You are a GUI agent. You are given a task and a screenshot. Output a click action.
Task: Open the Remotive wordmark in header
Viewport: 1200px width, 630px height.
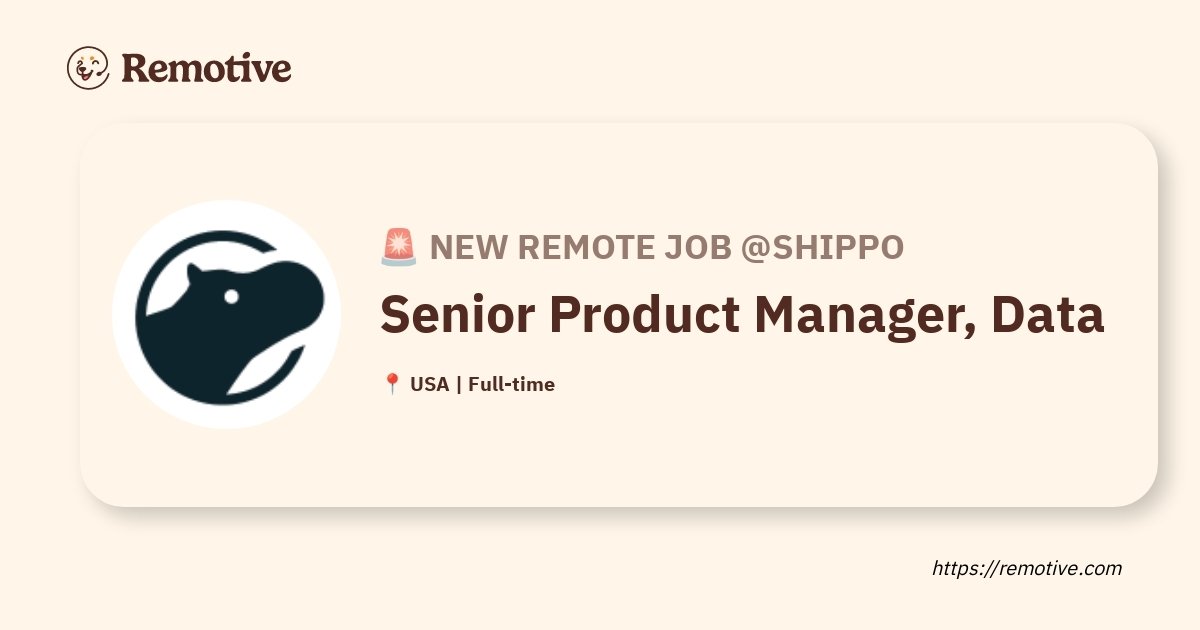pos(206,68)
